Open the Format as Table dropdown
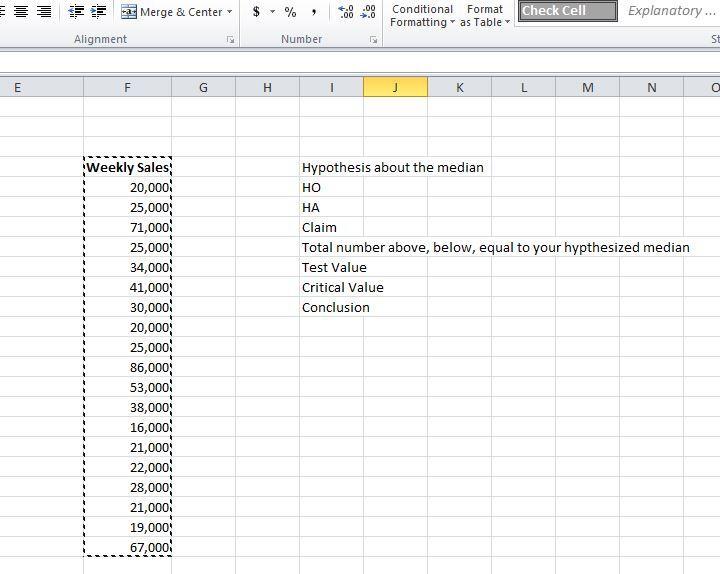This screenshot has width=720, height=574. pyautogui.click(x=485, y=16)
